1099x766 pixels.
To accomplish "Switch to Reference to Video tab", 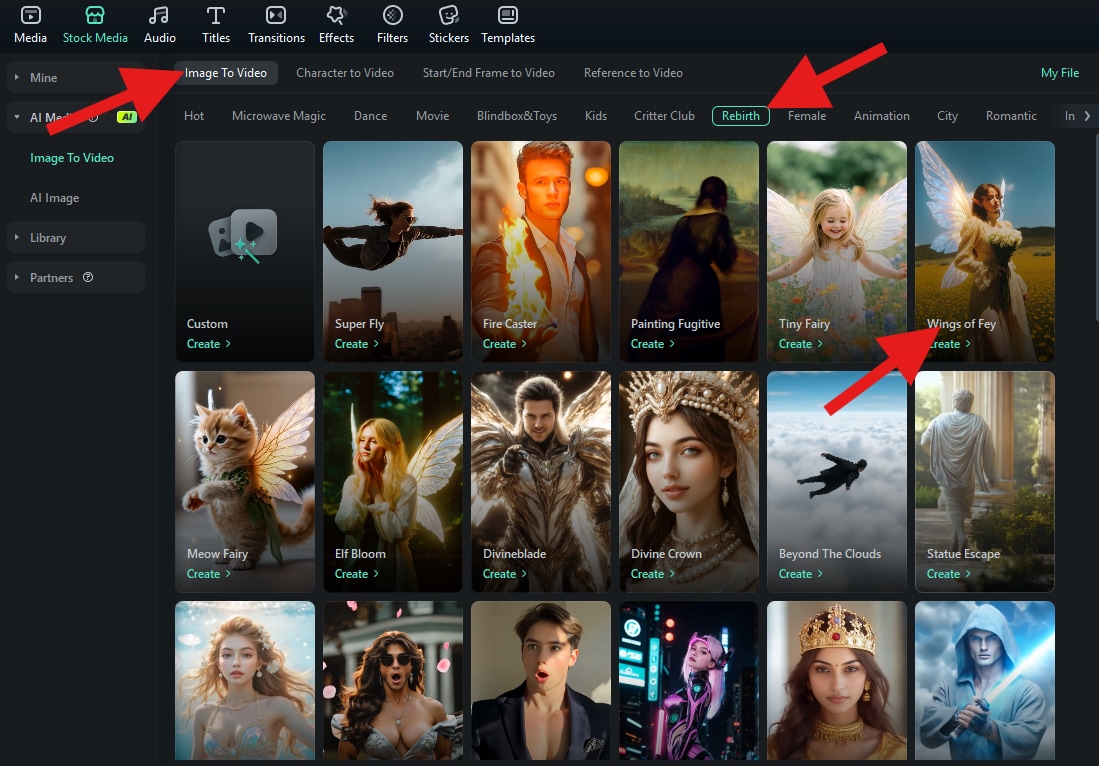I will pos(633,73).
